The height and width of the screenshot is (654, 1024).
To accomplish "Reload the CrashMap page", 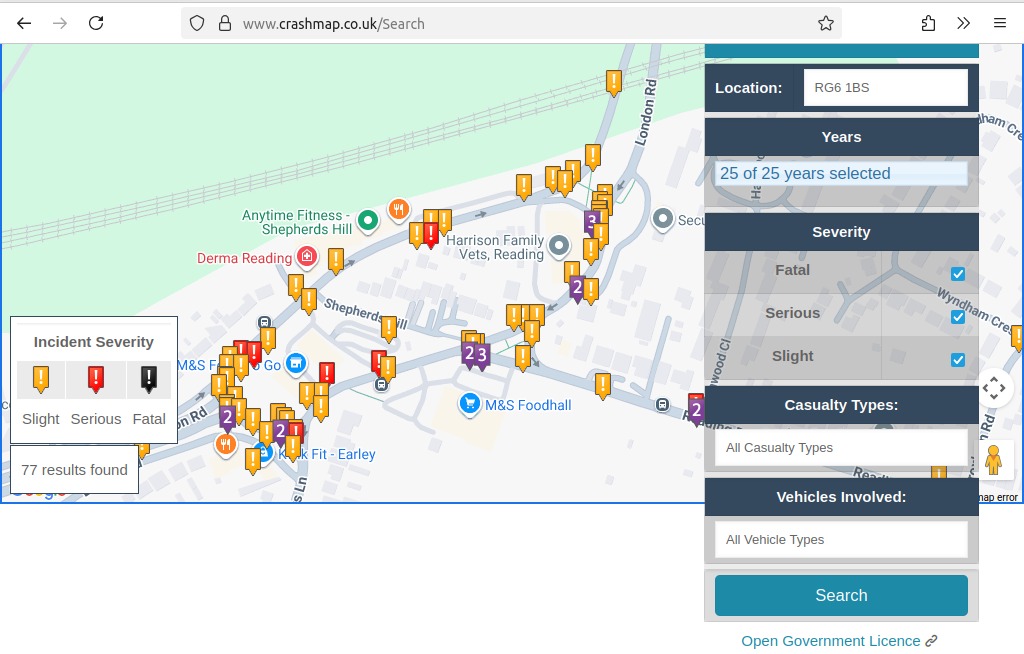I will click(96, 24).
